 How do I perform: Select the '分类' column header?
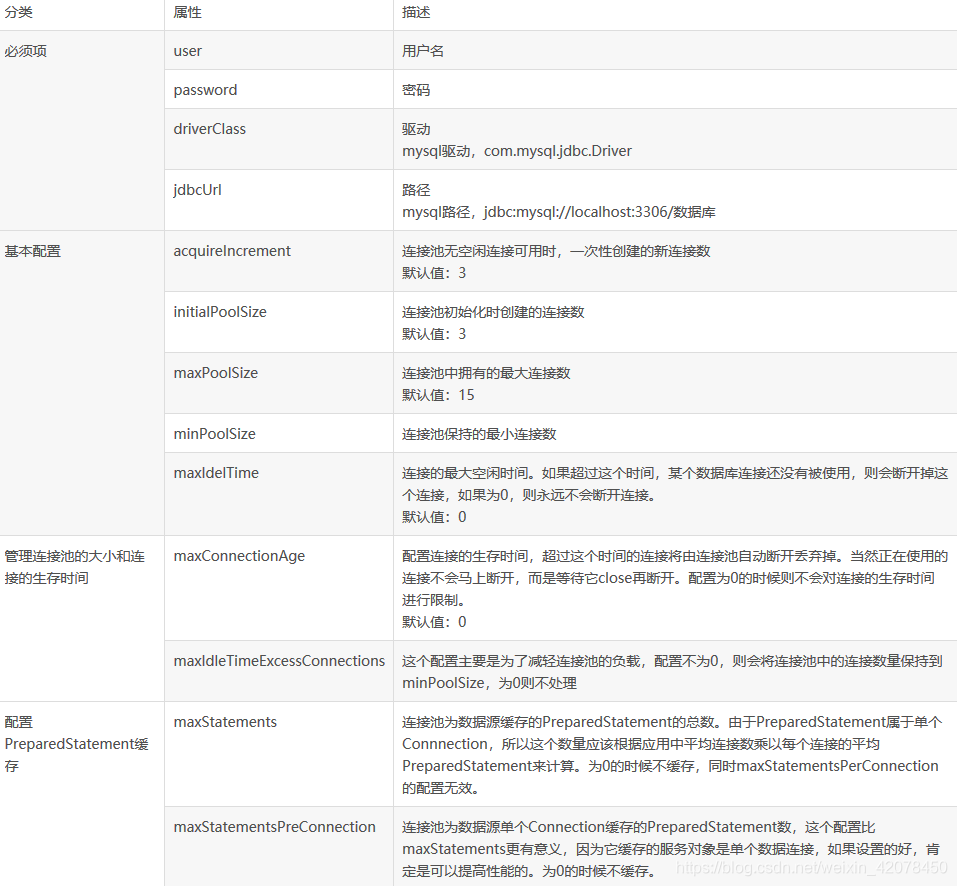tap(82, 13)
